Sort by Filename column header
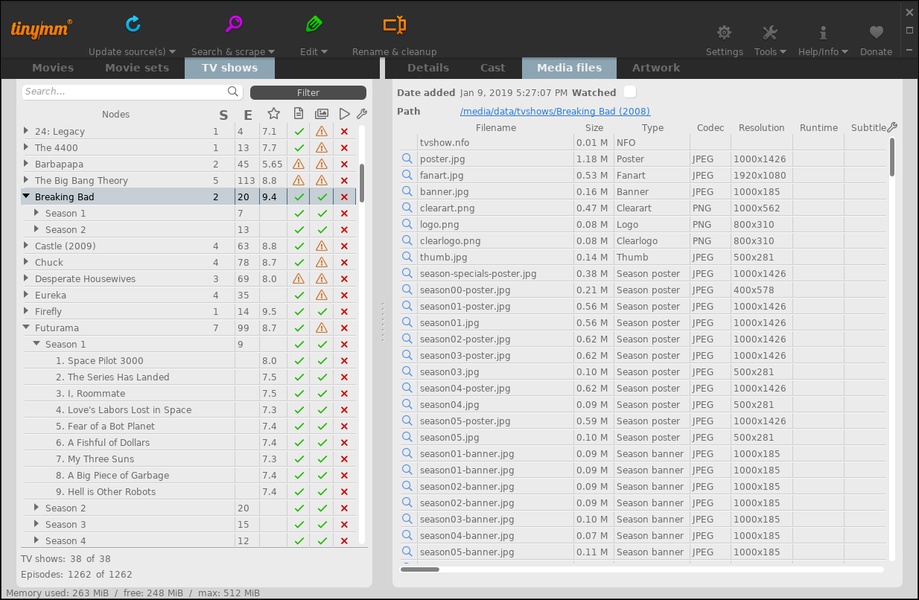Image resolution: width=919 pixels, height=600 pixels. pyautogui.click(x=496, y=128)
